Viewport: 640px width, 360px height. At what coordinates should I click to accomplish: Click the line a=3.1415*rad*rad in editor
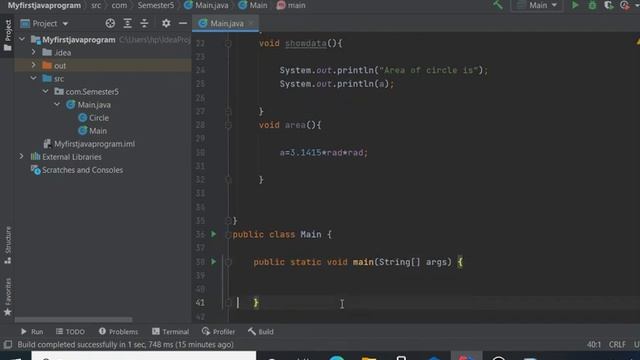(324, 153)
